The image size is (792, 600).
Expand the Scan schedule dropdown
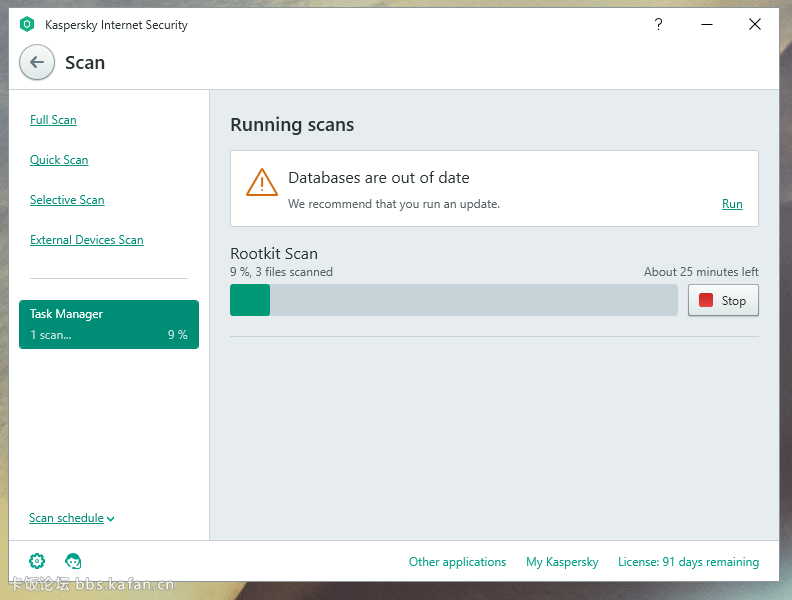pyautogui.click(x=71, y=518)
